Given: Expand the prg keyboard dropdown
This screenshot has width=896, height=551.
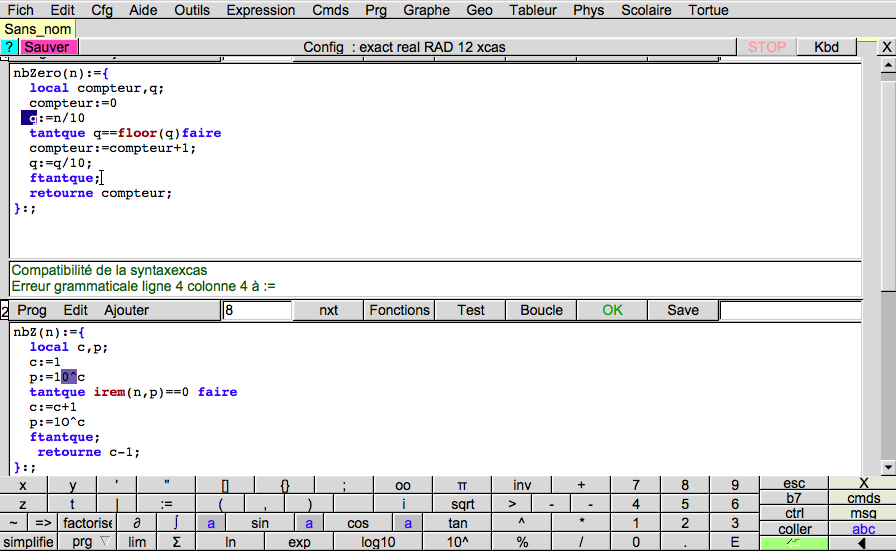Looking at the screenshot, I should pyautogui.click(x=87, y=542).
